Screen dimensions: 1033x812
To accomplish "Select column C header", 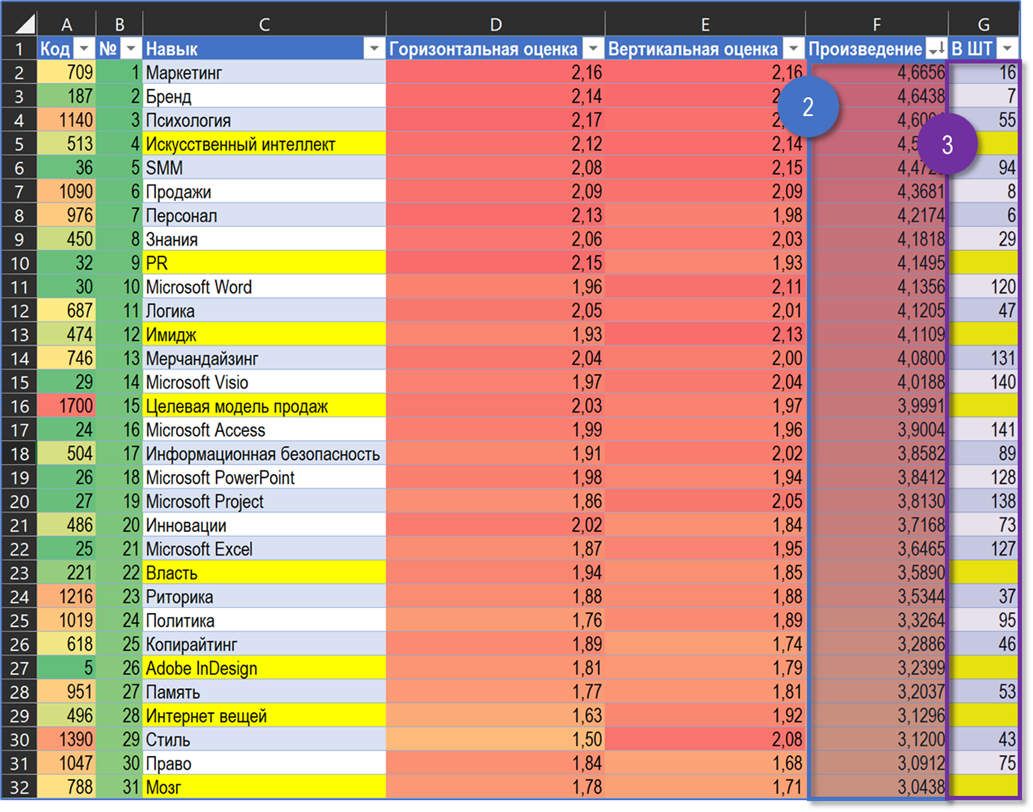I will tap(264, 24).
